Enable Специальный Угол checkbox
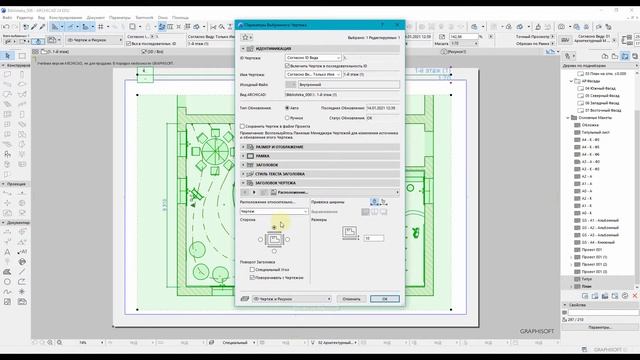The height and width of the screenshot is (360, 640). [252, 270]
